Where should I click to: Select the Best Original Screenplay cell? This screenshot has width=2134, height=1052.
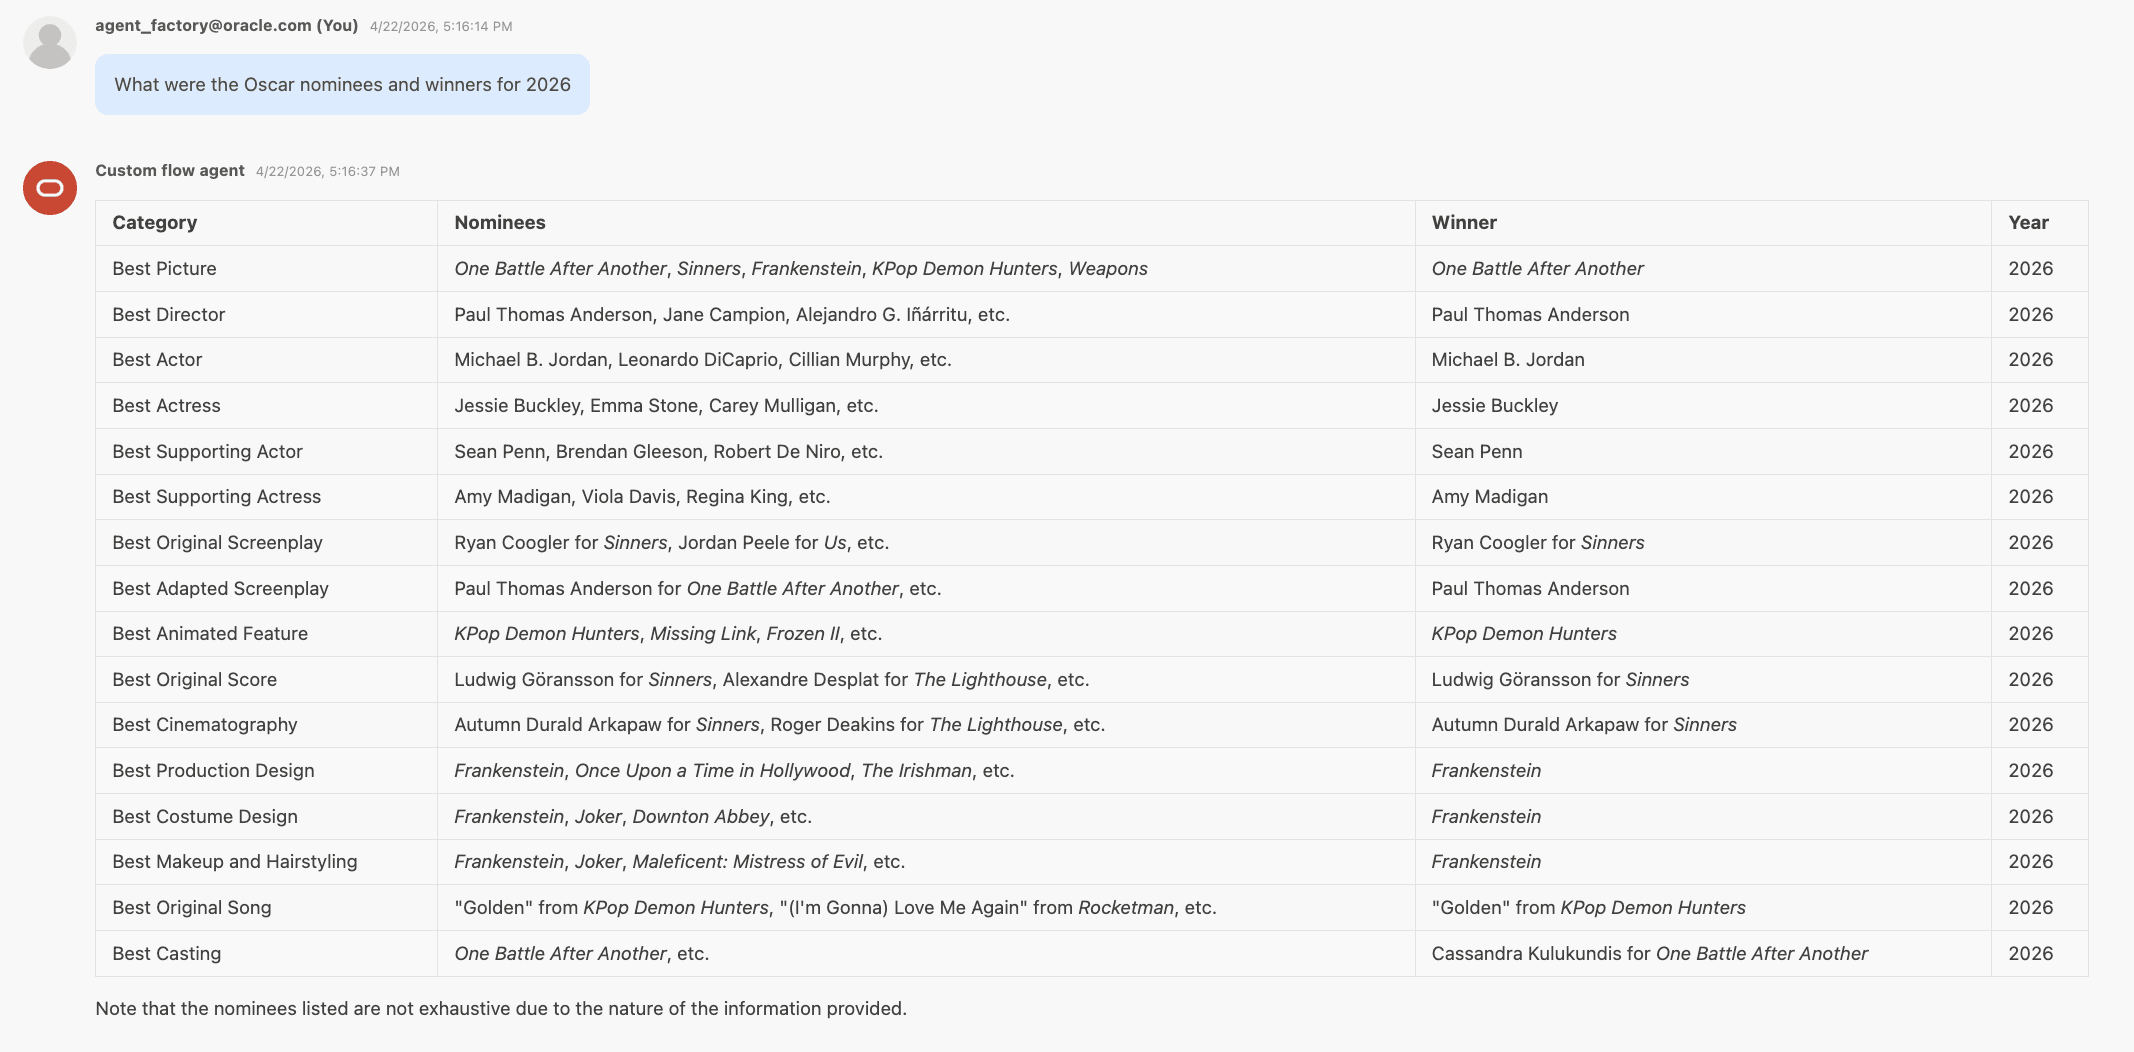(266, 543)
